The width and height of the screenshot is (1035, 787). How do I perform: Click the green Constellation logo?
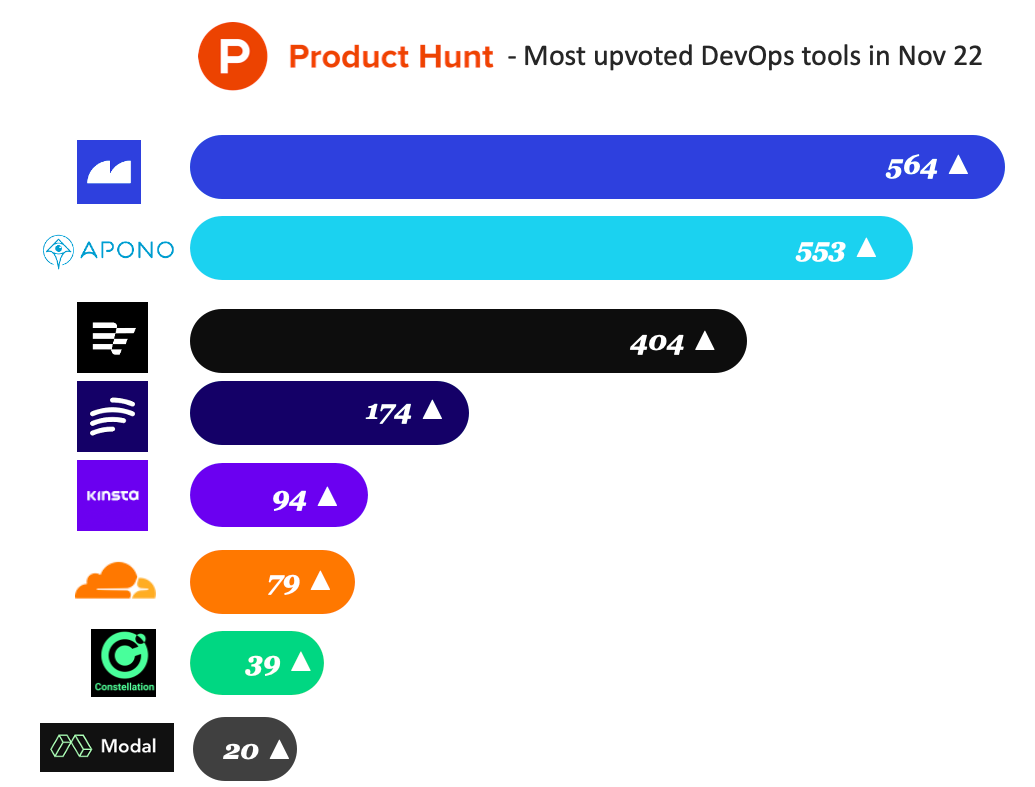pos(124,661)
